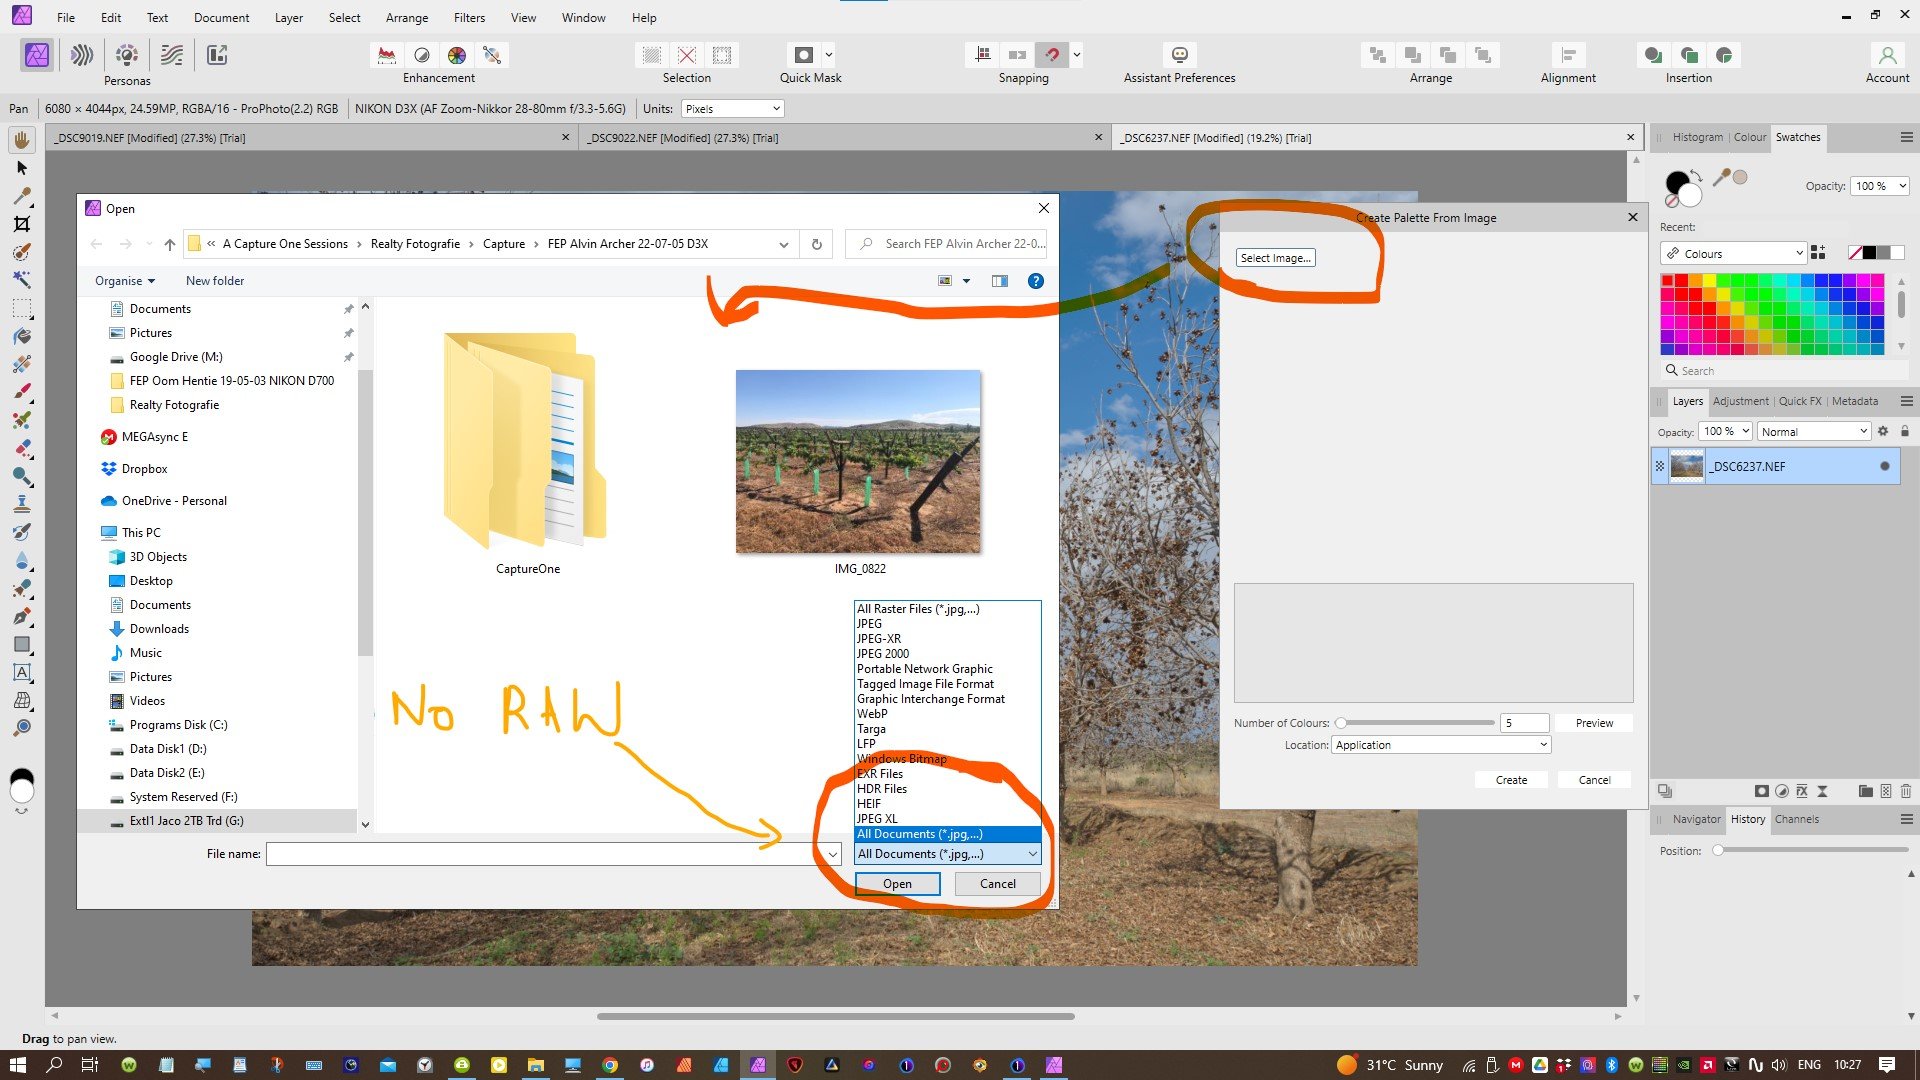The width and height of the screenshot is (1920, 1080).
Task: Open the Alignment options
Action: tap(1568, 55)
